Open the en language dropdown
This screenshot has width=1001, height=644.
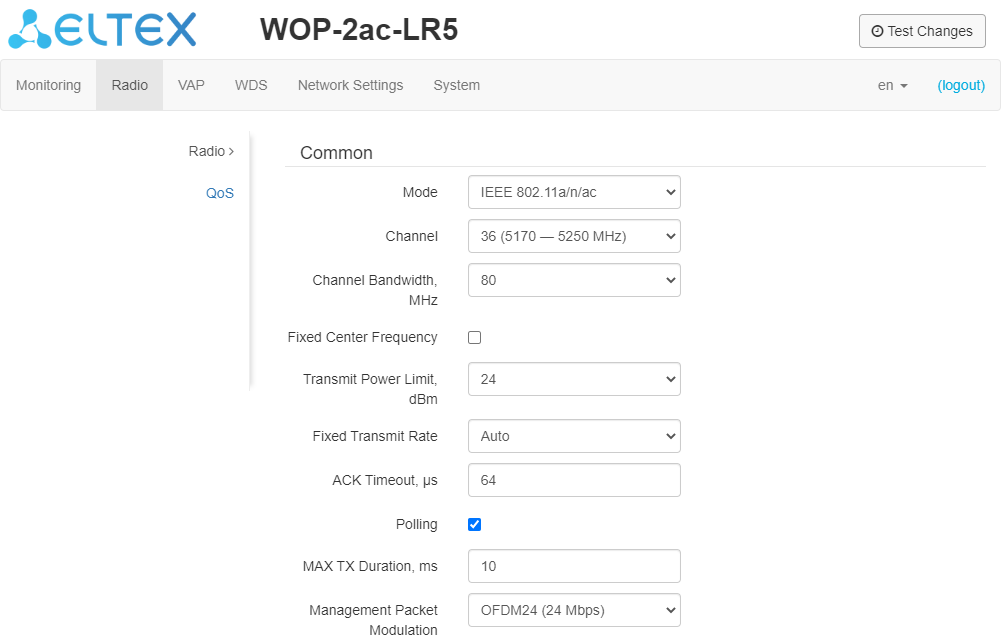pyautogui.click(x=892, y=85)
